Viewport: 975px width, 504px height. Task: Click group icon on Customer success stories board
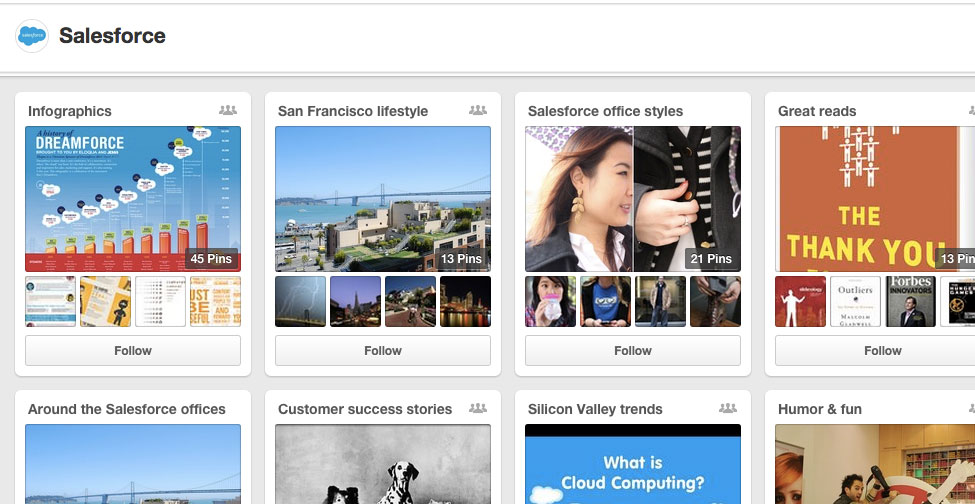click(478, 408)
